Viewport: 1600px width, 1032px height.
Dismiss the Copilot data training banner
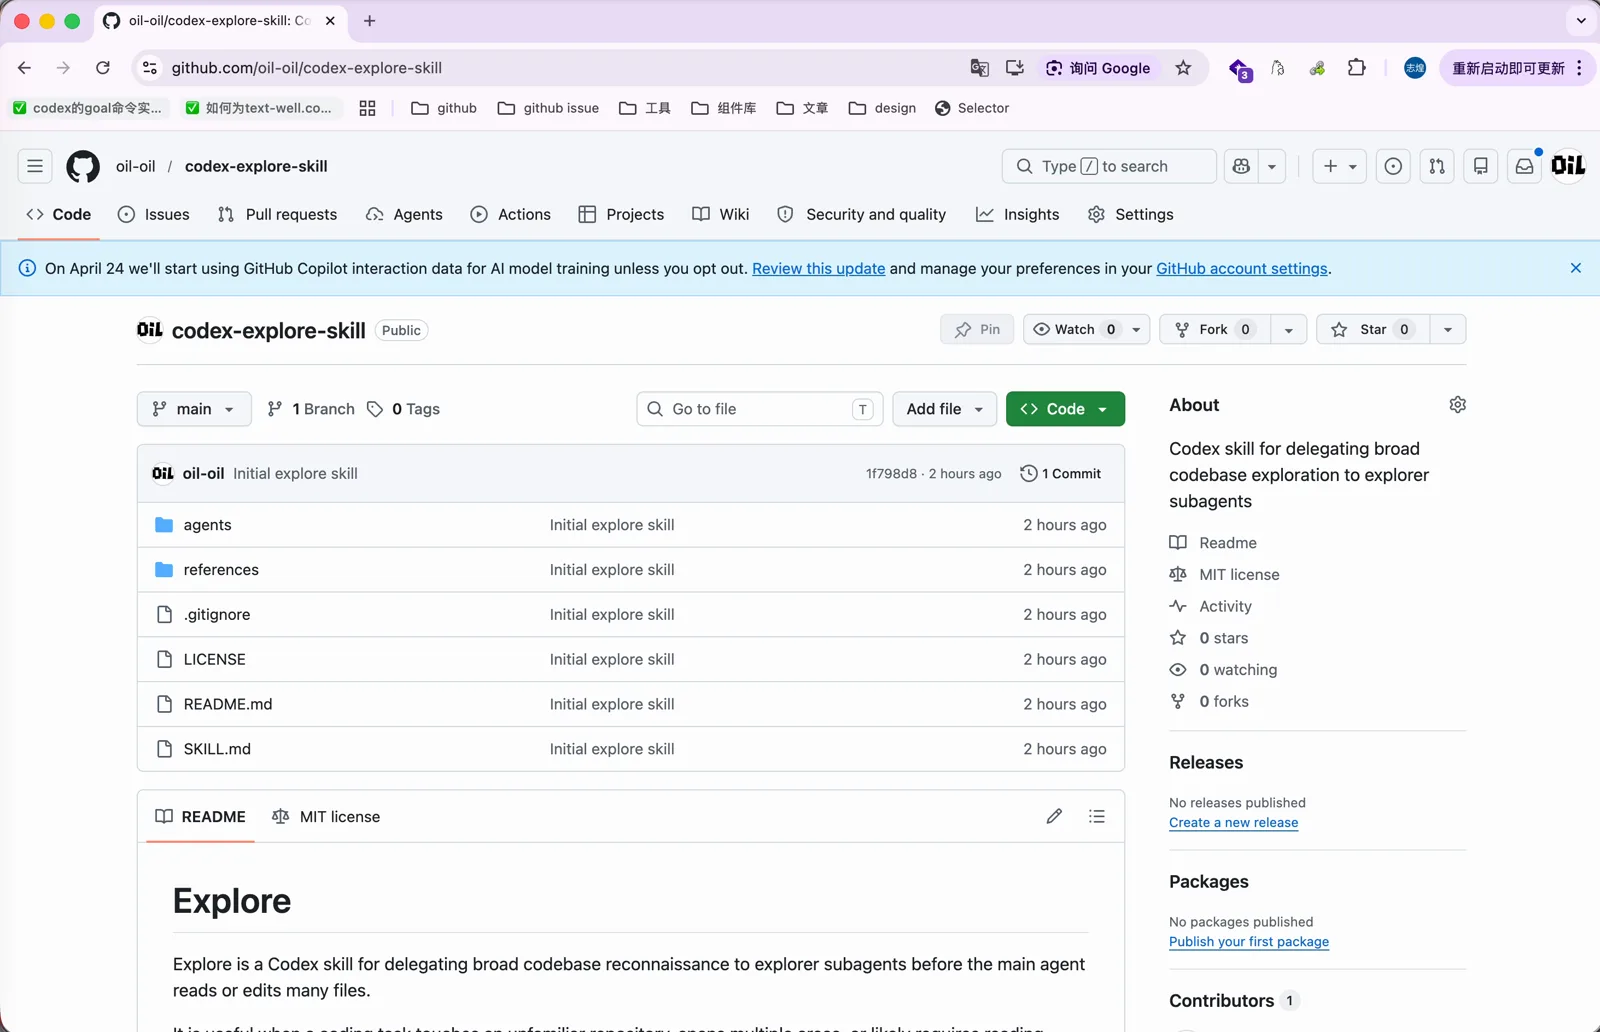point(1576,268)
